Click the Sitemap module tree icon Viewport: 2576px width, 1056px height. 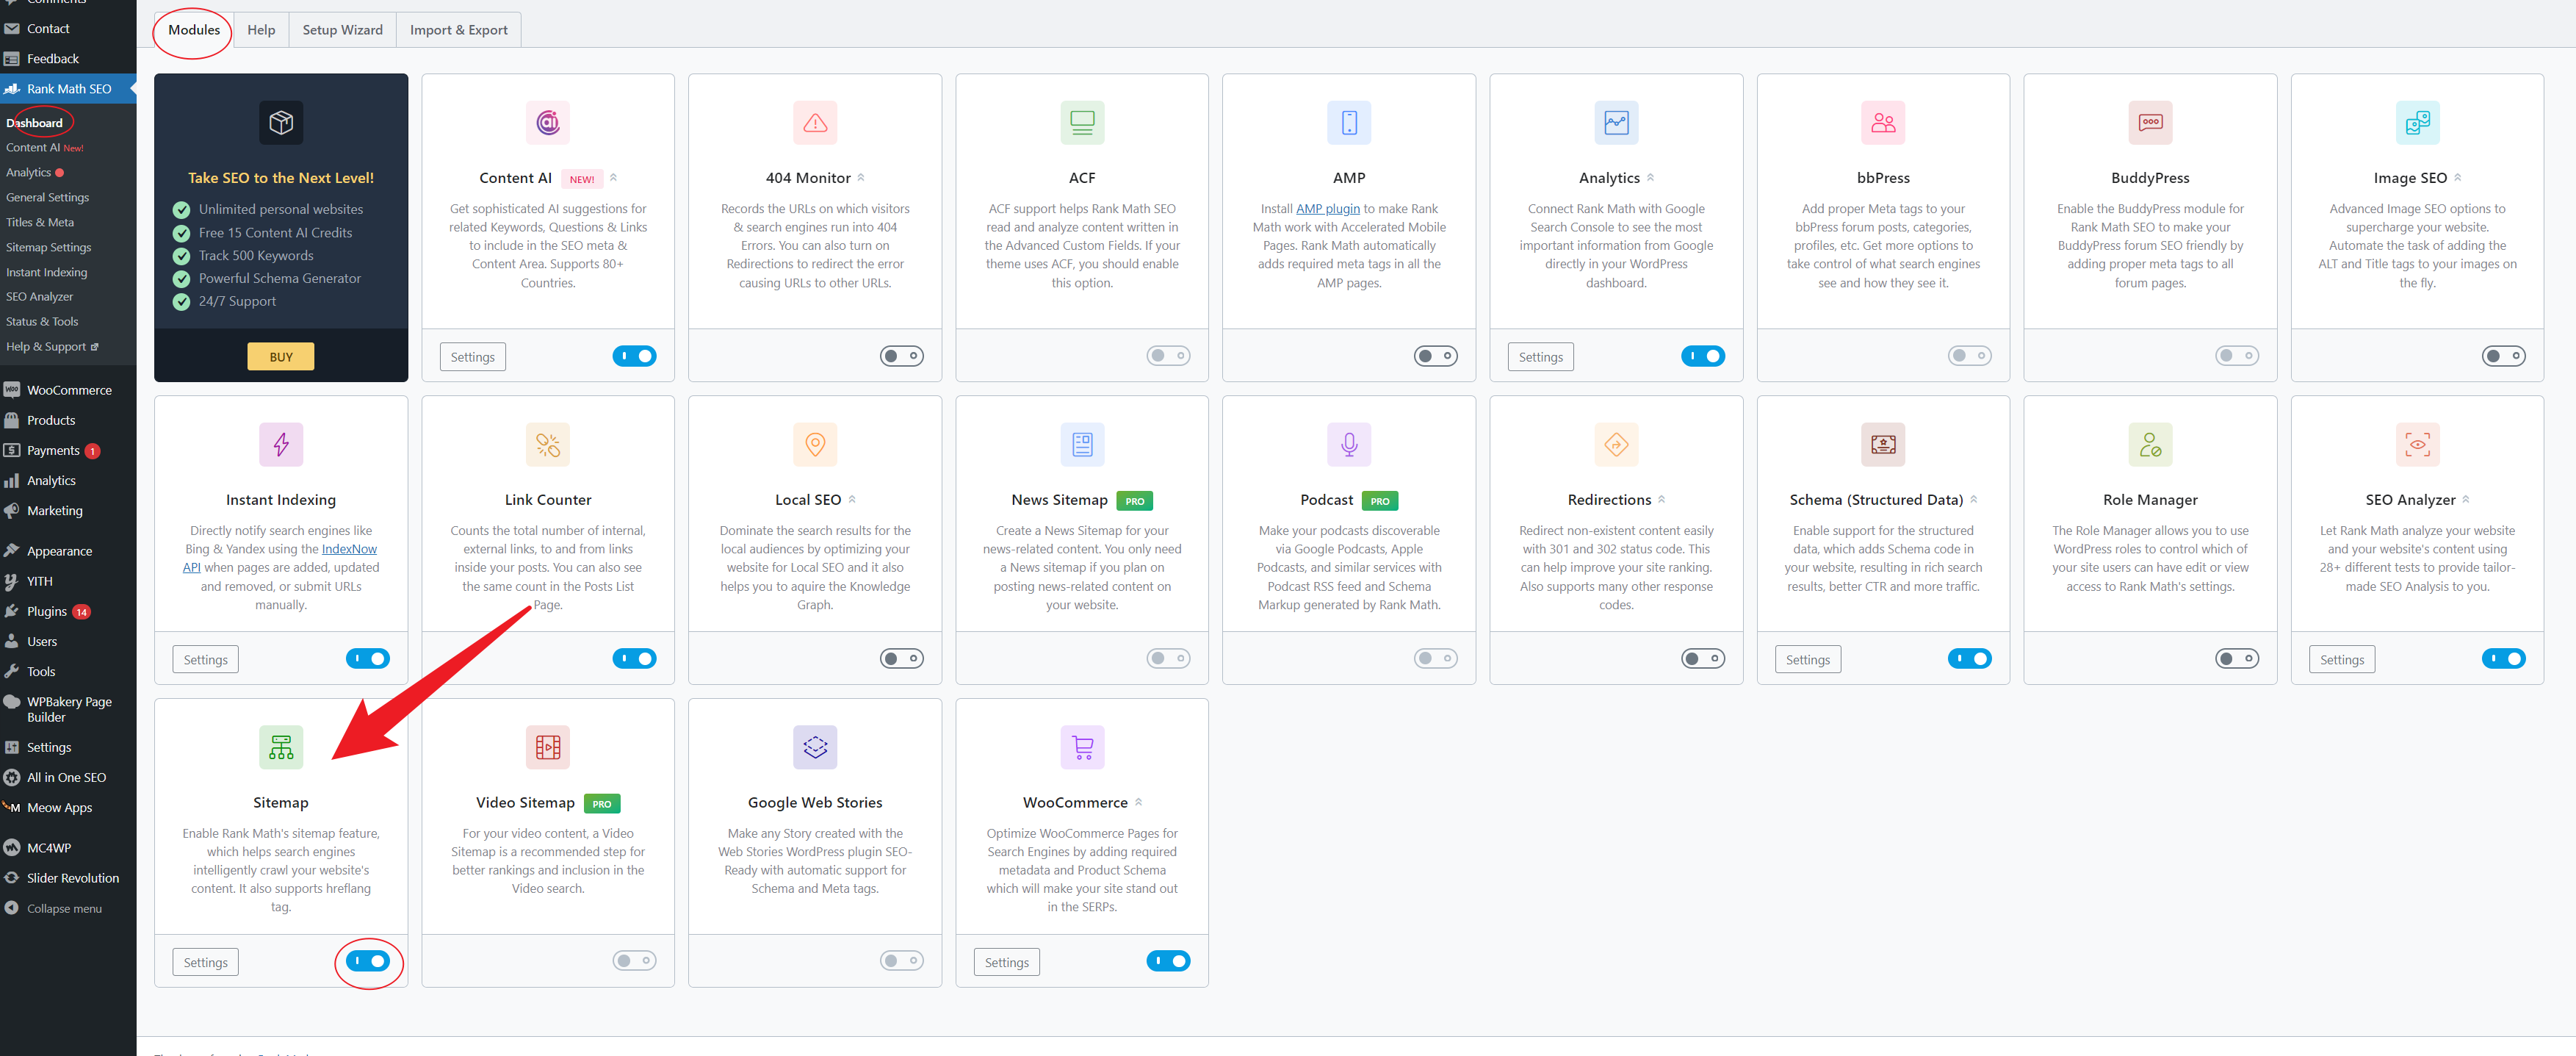tap(281, 747)
